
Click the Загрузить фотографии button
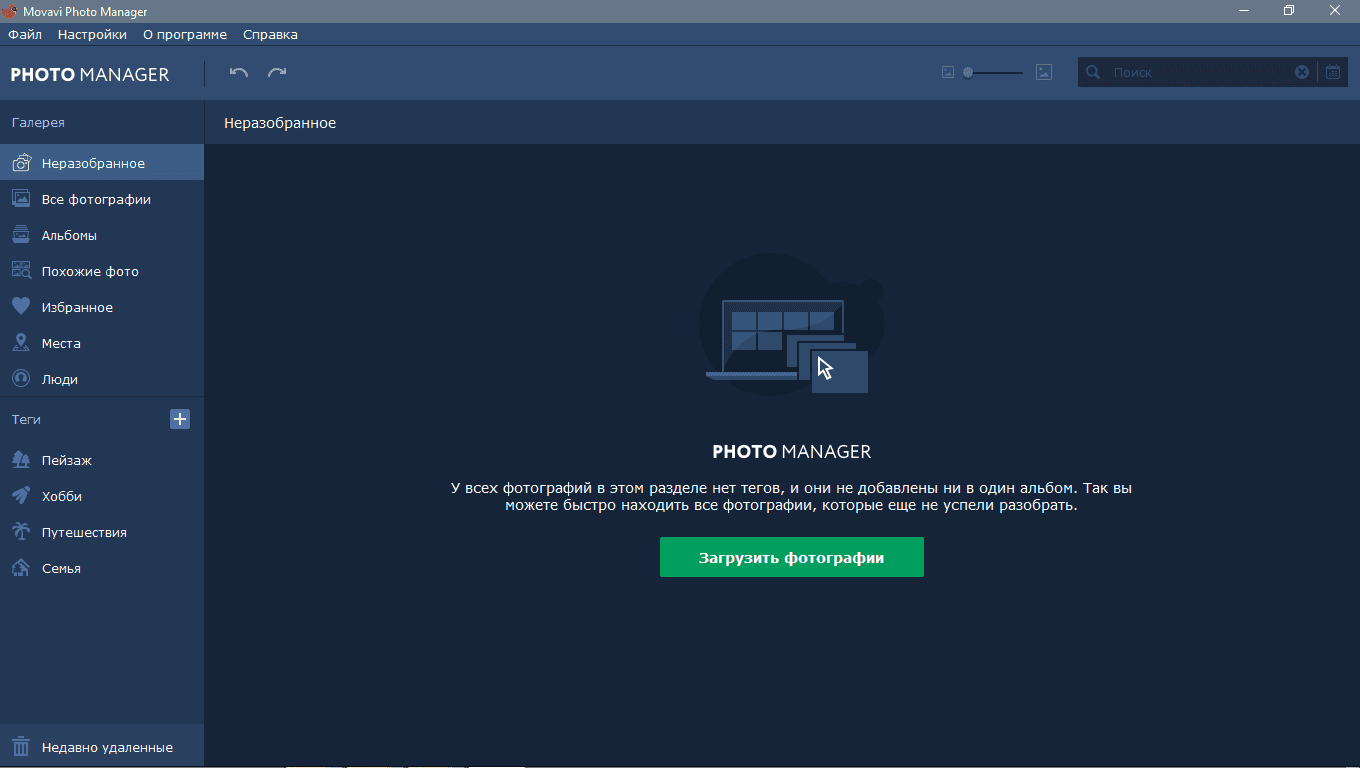[x=791, y=557]
